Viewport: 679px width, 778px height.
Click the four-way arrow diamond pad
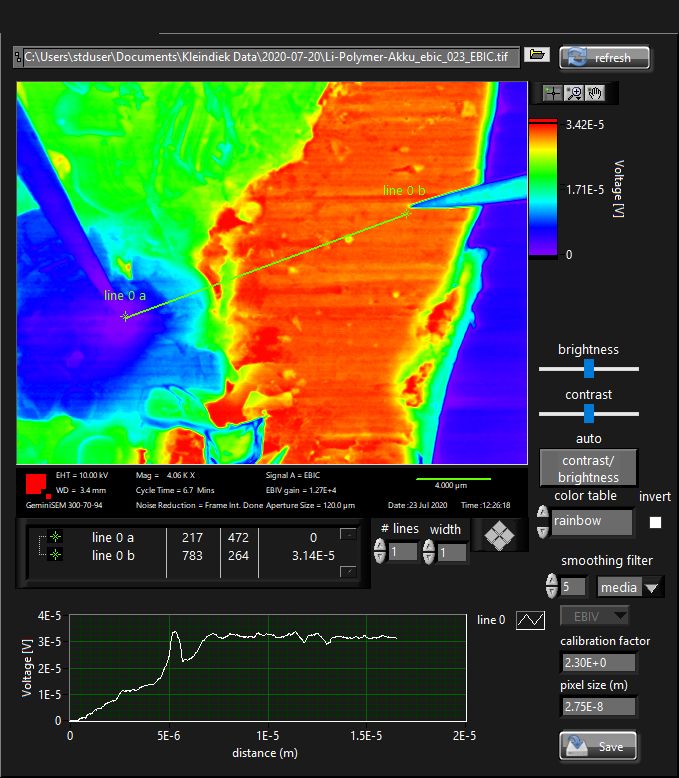point(500,537)
